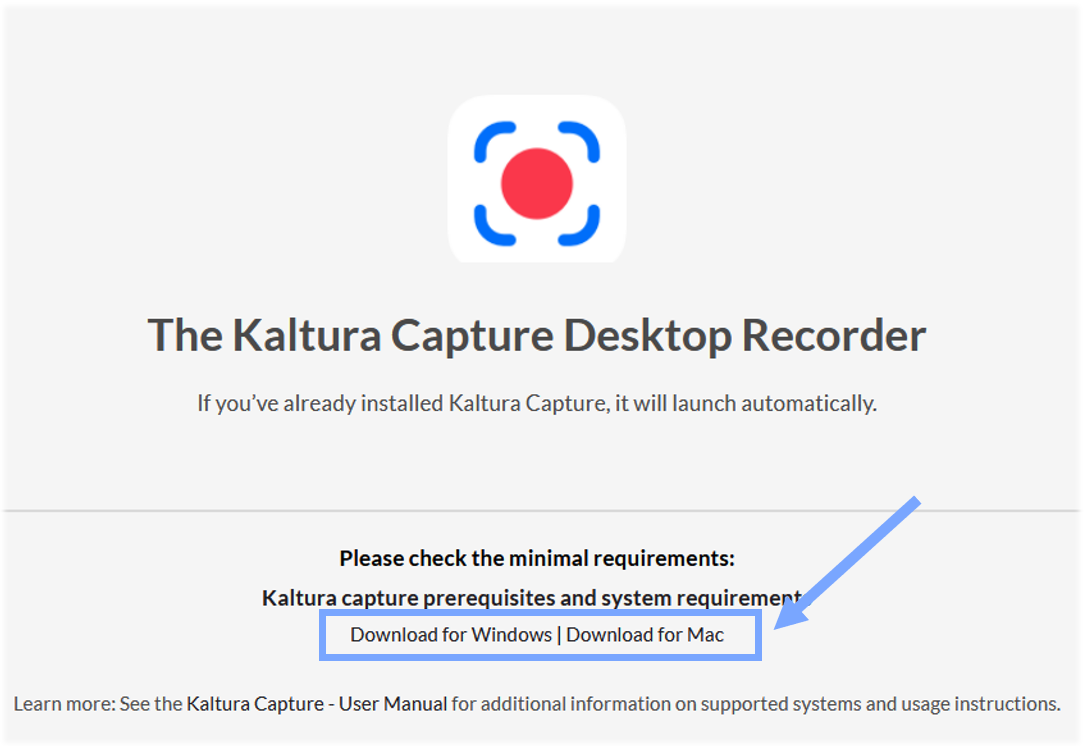Open the Kaltura Capture - User Manual link
The image size is (1084, 750).
[317, 704]
